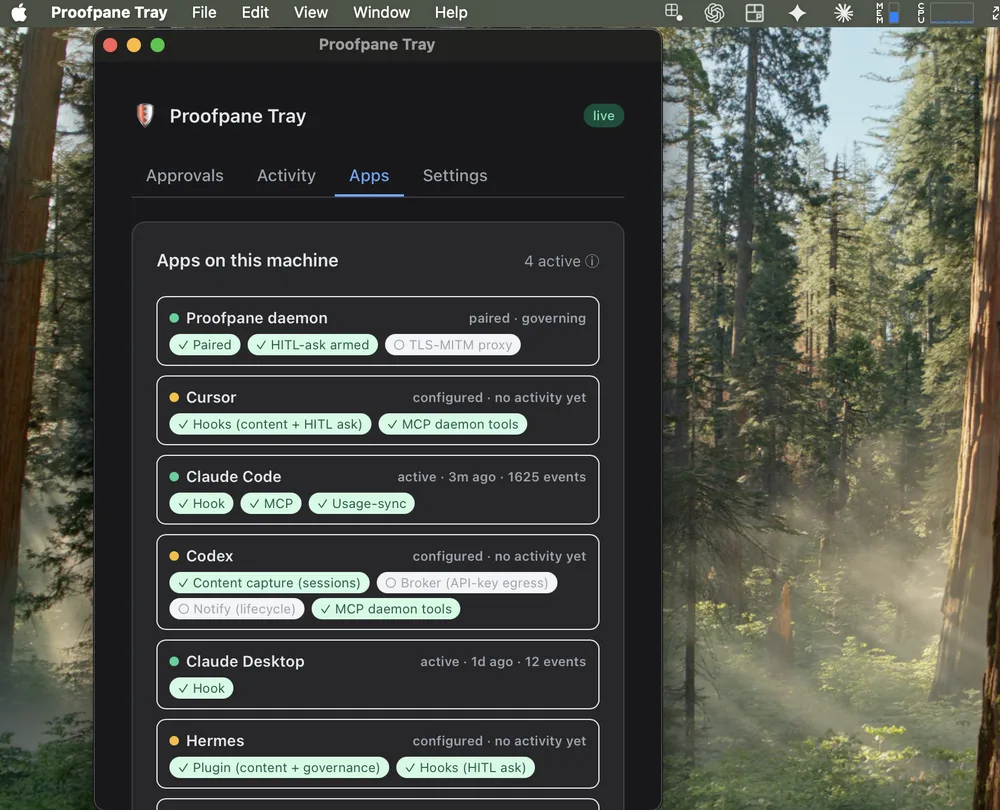Toggle the Hook chip under Claude Code
Viewport: 1000px width, 810px height.
pyautogui.click(x=202, y=503)
